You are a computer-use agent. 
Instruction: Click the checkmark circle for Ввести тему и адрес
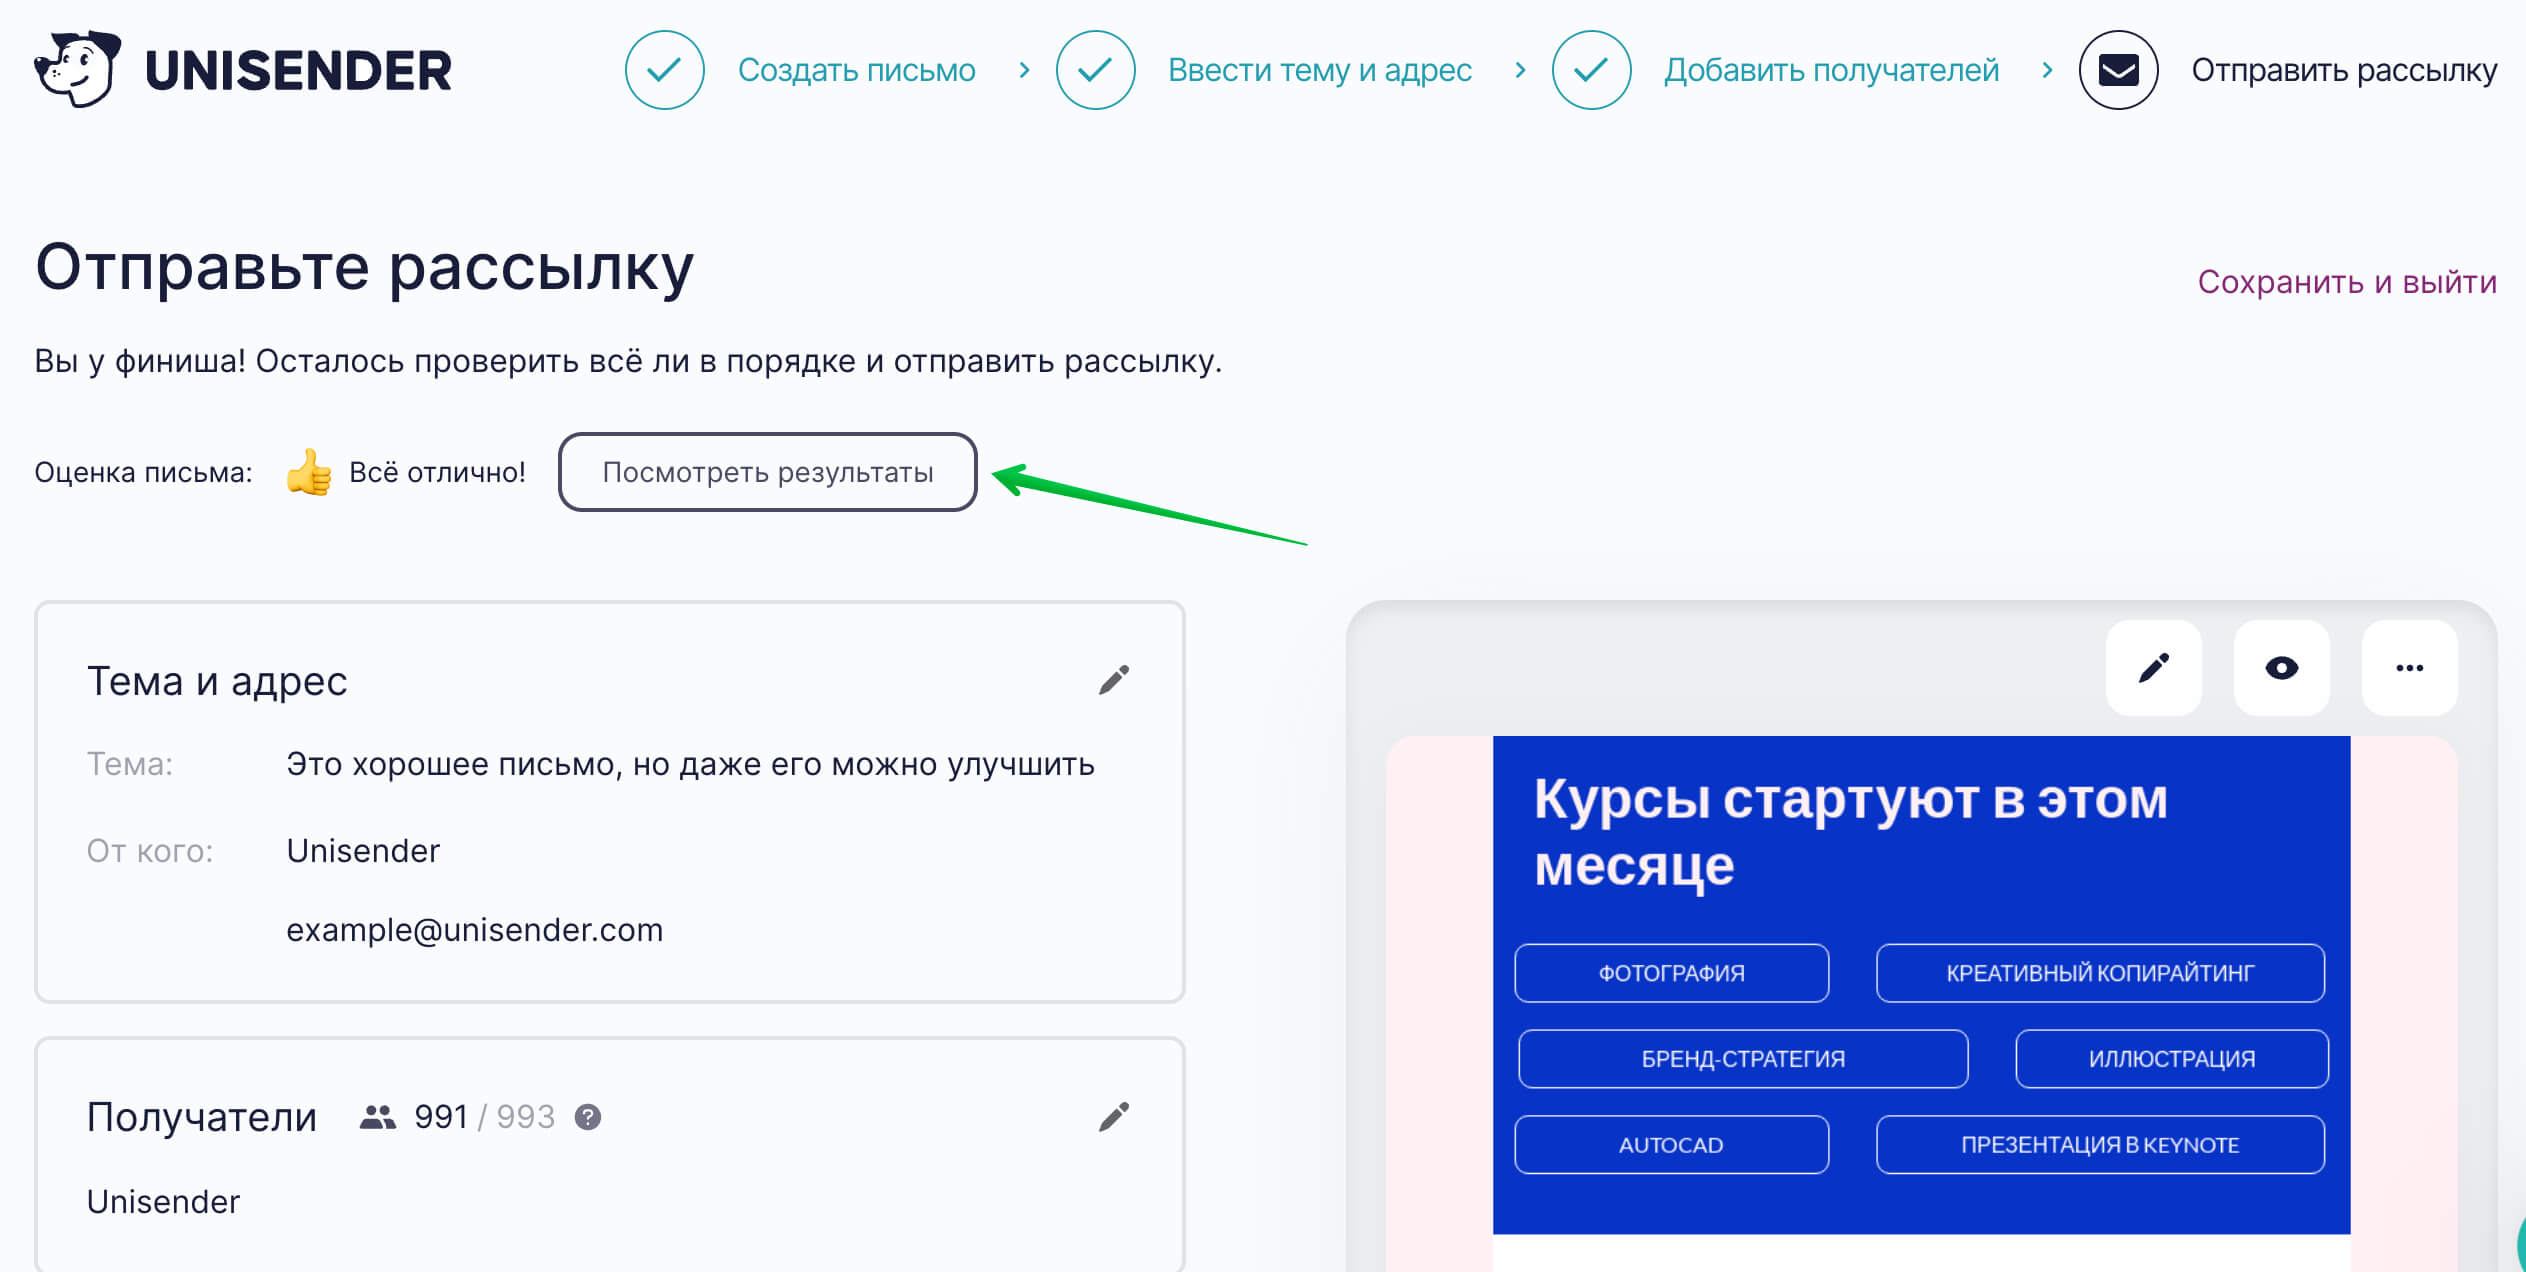click(x=1095, y=70)
